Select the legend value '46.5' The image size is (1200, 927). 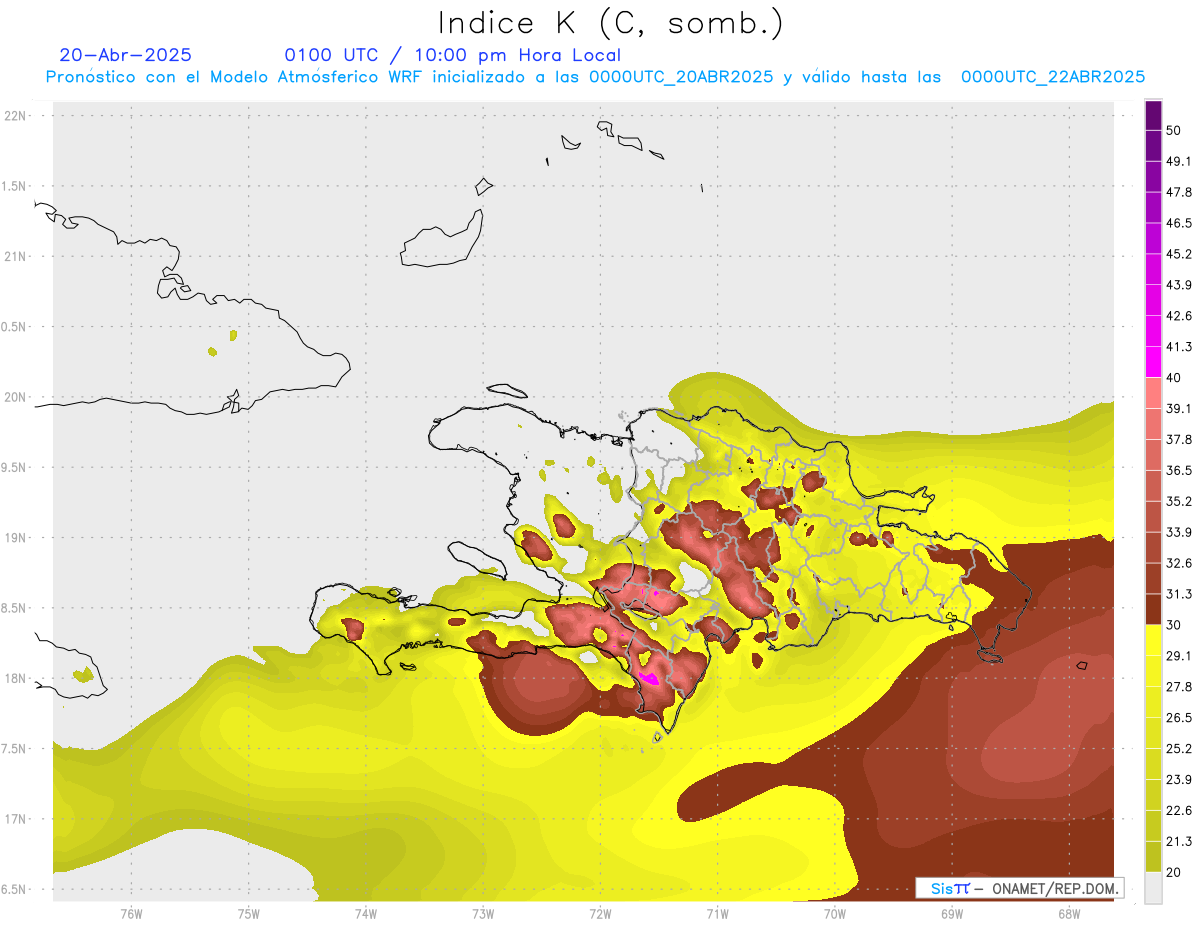pyautogui.click(x=1179, y=223)
